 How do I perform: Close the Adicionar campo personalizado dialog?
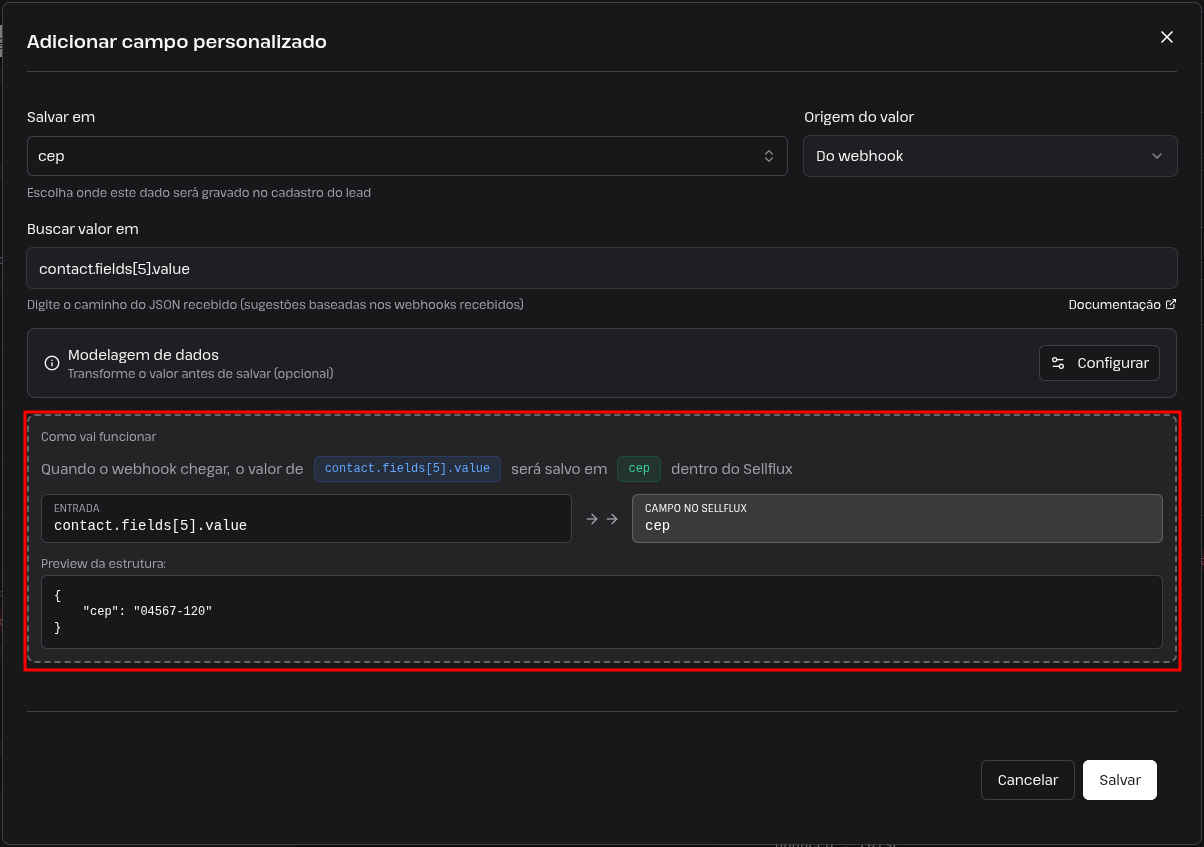click(1166, 37)
